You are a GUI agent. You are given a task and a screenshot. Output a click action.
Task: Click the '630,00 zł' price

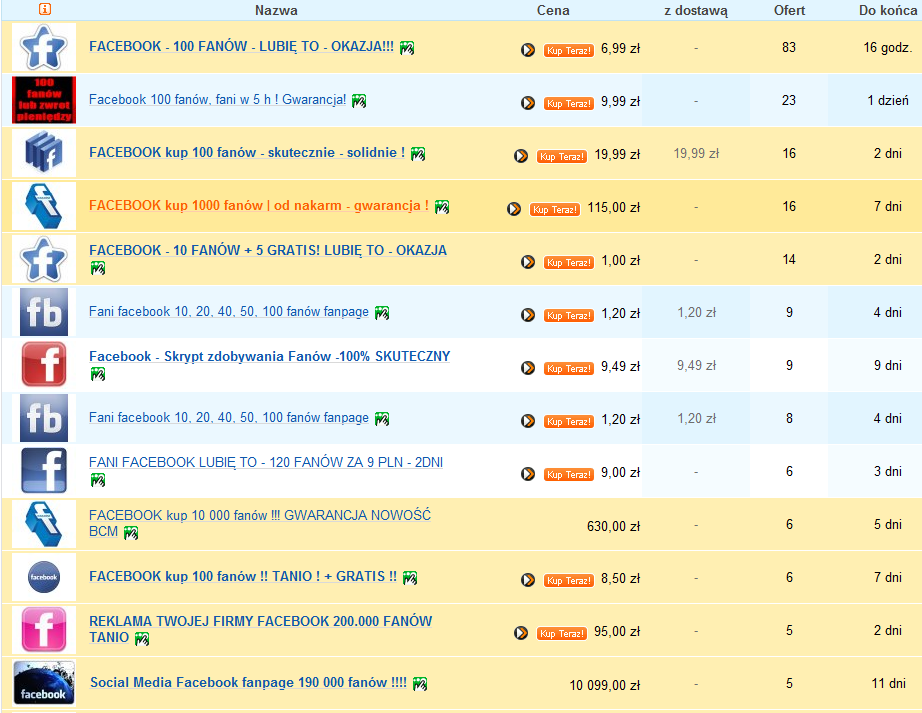point(613,526)
